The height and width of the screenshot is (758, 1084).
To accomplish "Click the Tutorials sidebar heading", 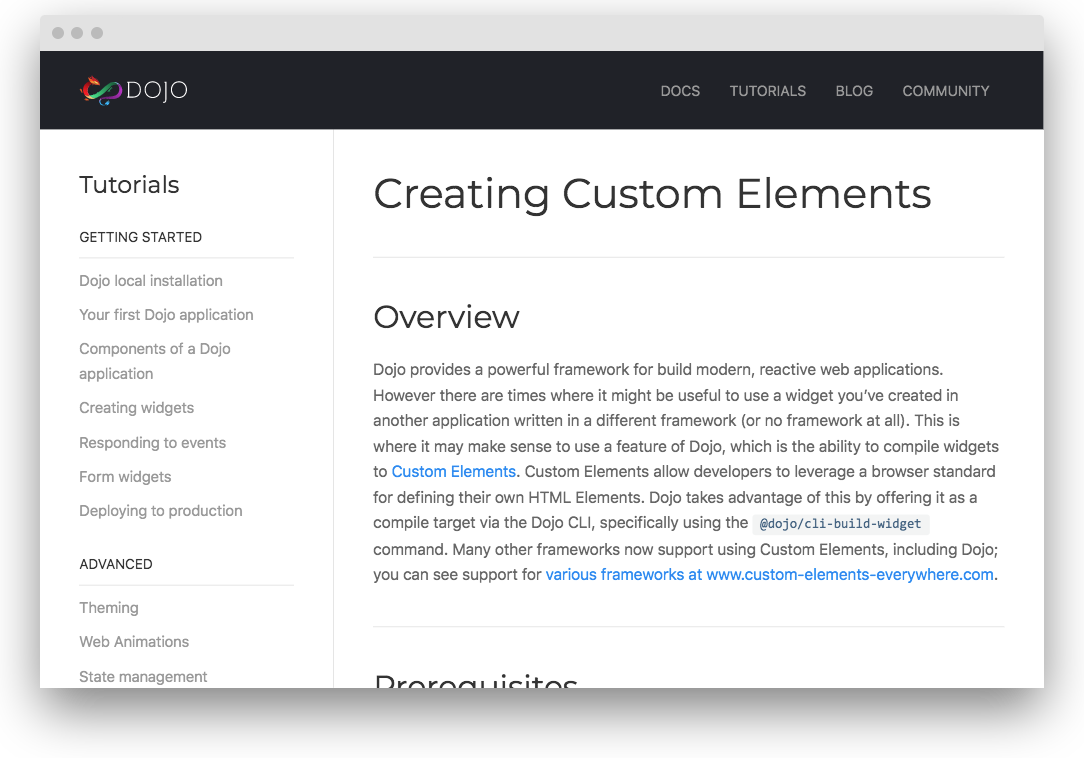I will [x=129, y=185].
